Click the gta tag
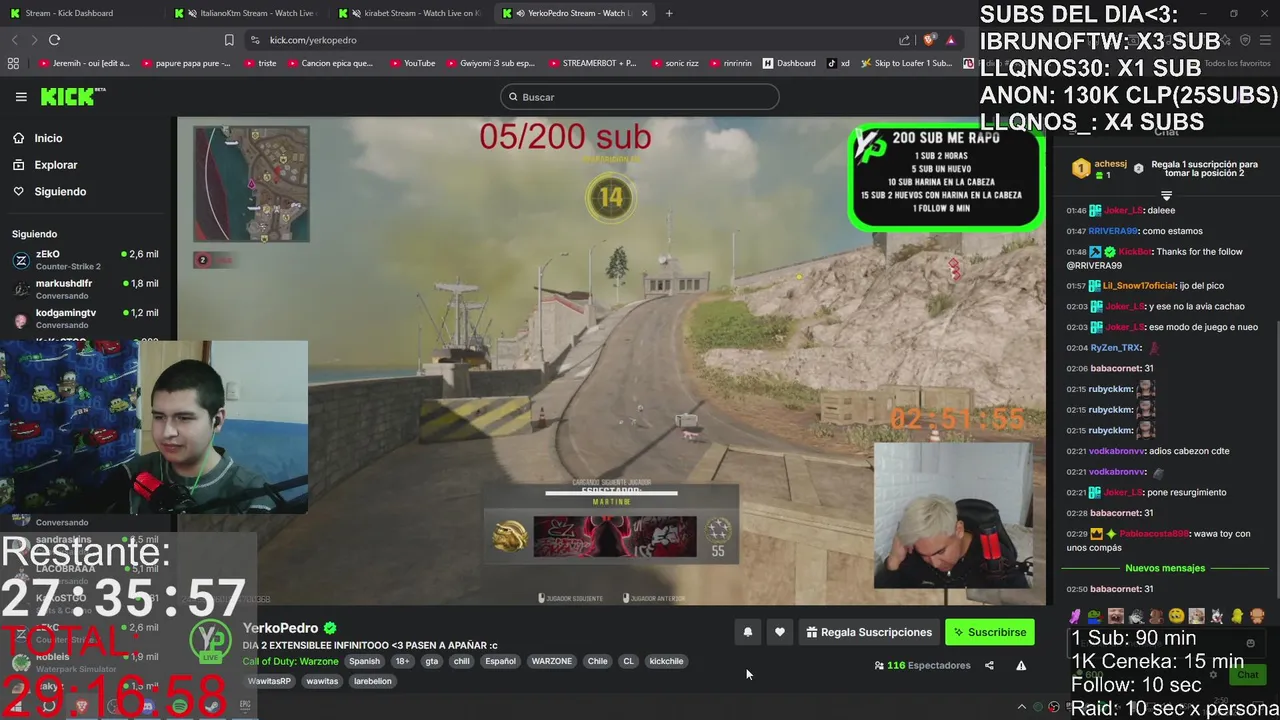1280x720 pixels. 431,661
